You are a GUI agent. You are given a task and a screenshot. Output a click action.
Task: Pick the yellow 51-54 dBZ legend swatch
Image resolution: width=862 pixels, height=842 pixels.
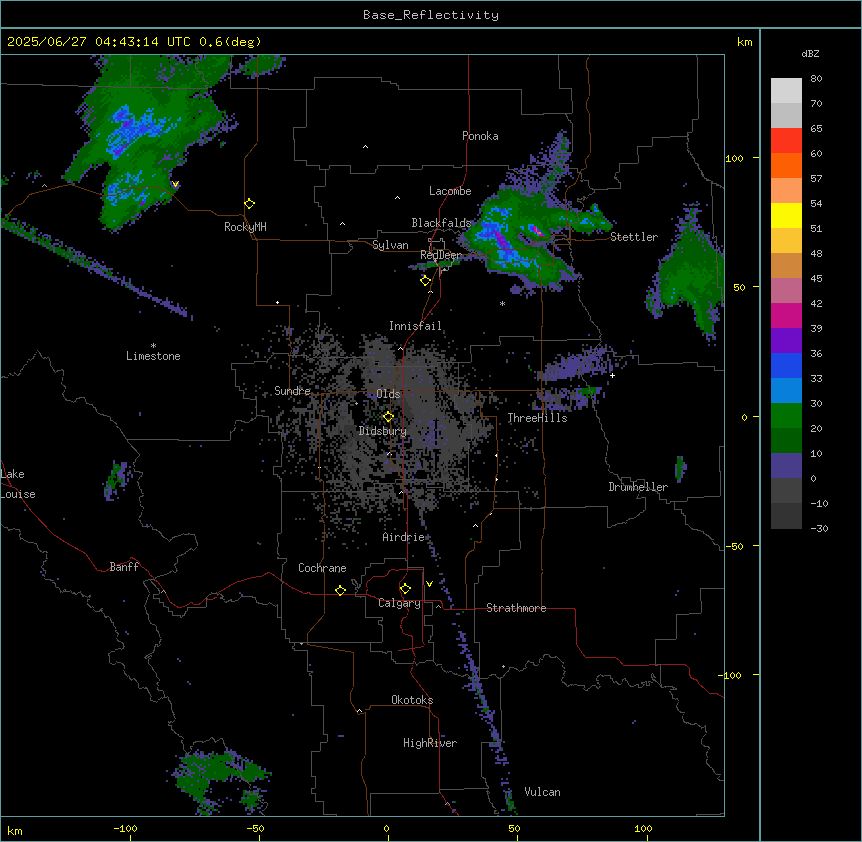786,215
